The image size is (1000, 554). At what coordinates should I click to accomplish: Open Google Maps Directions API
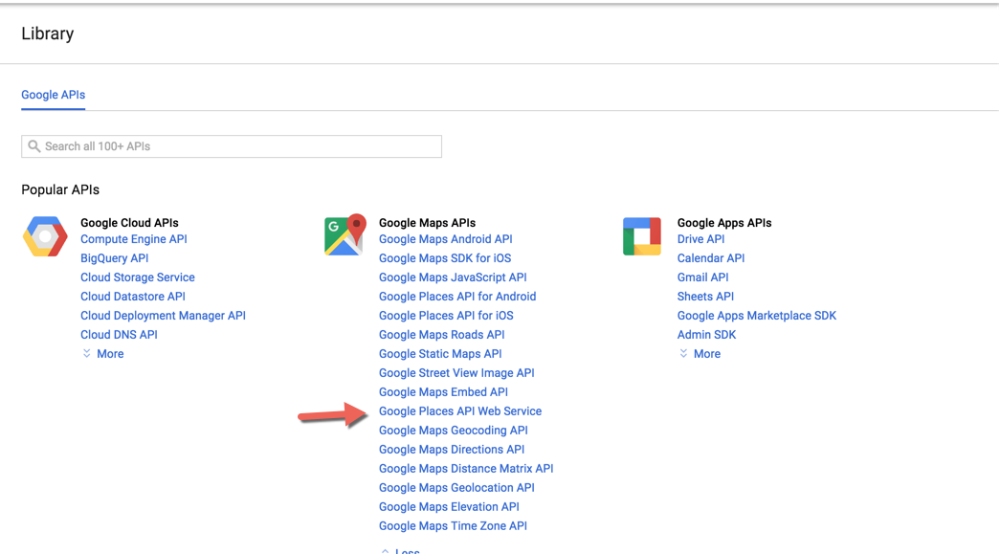click(x=452, y=449)
